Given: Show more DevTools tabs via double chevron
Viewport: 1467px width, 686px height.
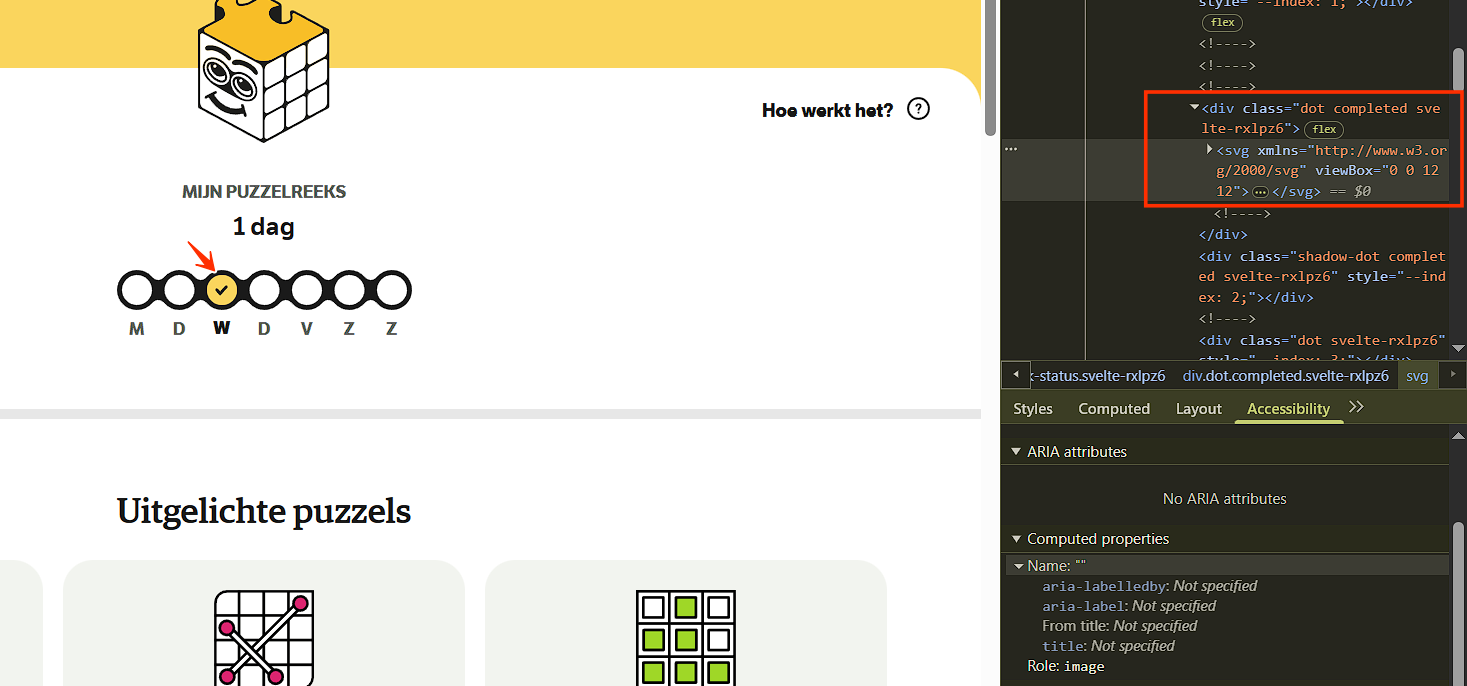Looking at the screenshot, I should [x=1356, y=407].
